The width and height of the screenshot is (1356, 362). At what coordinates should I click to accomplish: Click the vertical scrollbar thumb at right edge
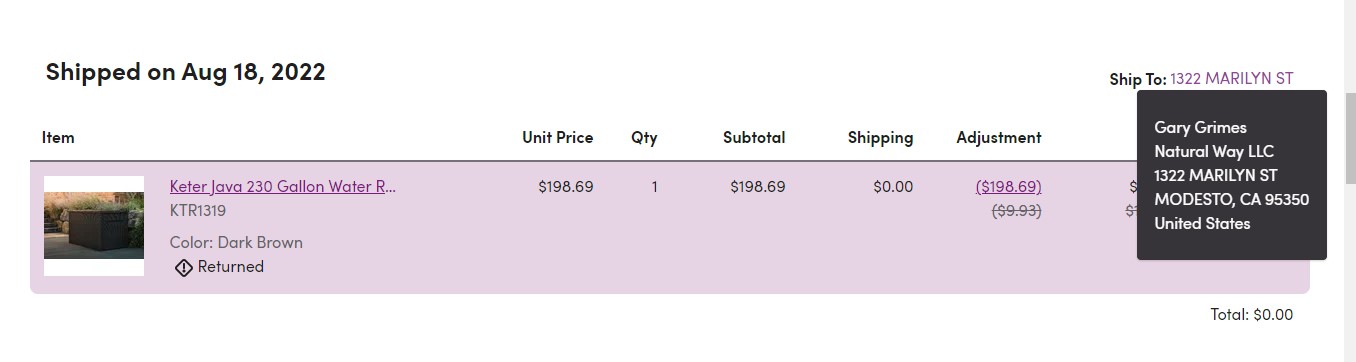pos(1350,127)
